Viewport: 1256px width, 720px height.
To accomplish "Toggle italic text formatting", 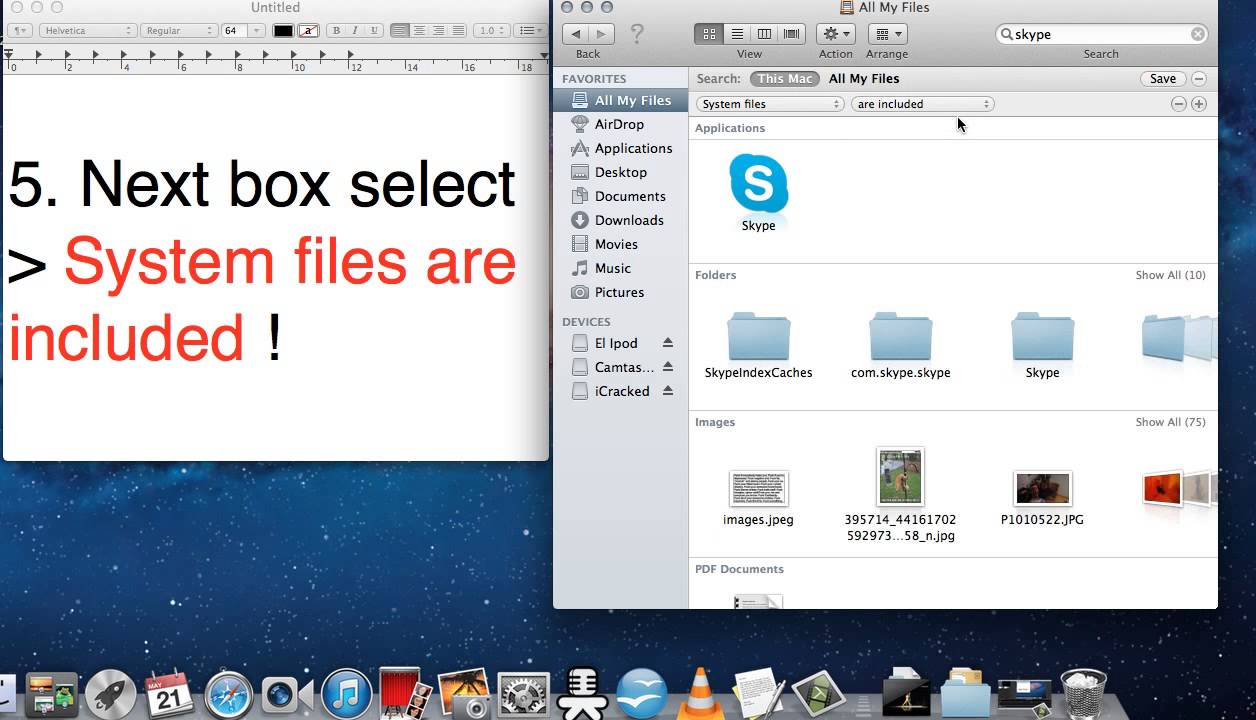I will tap(353, 31).
